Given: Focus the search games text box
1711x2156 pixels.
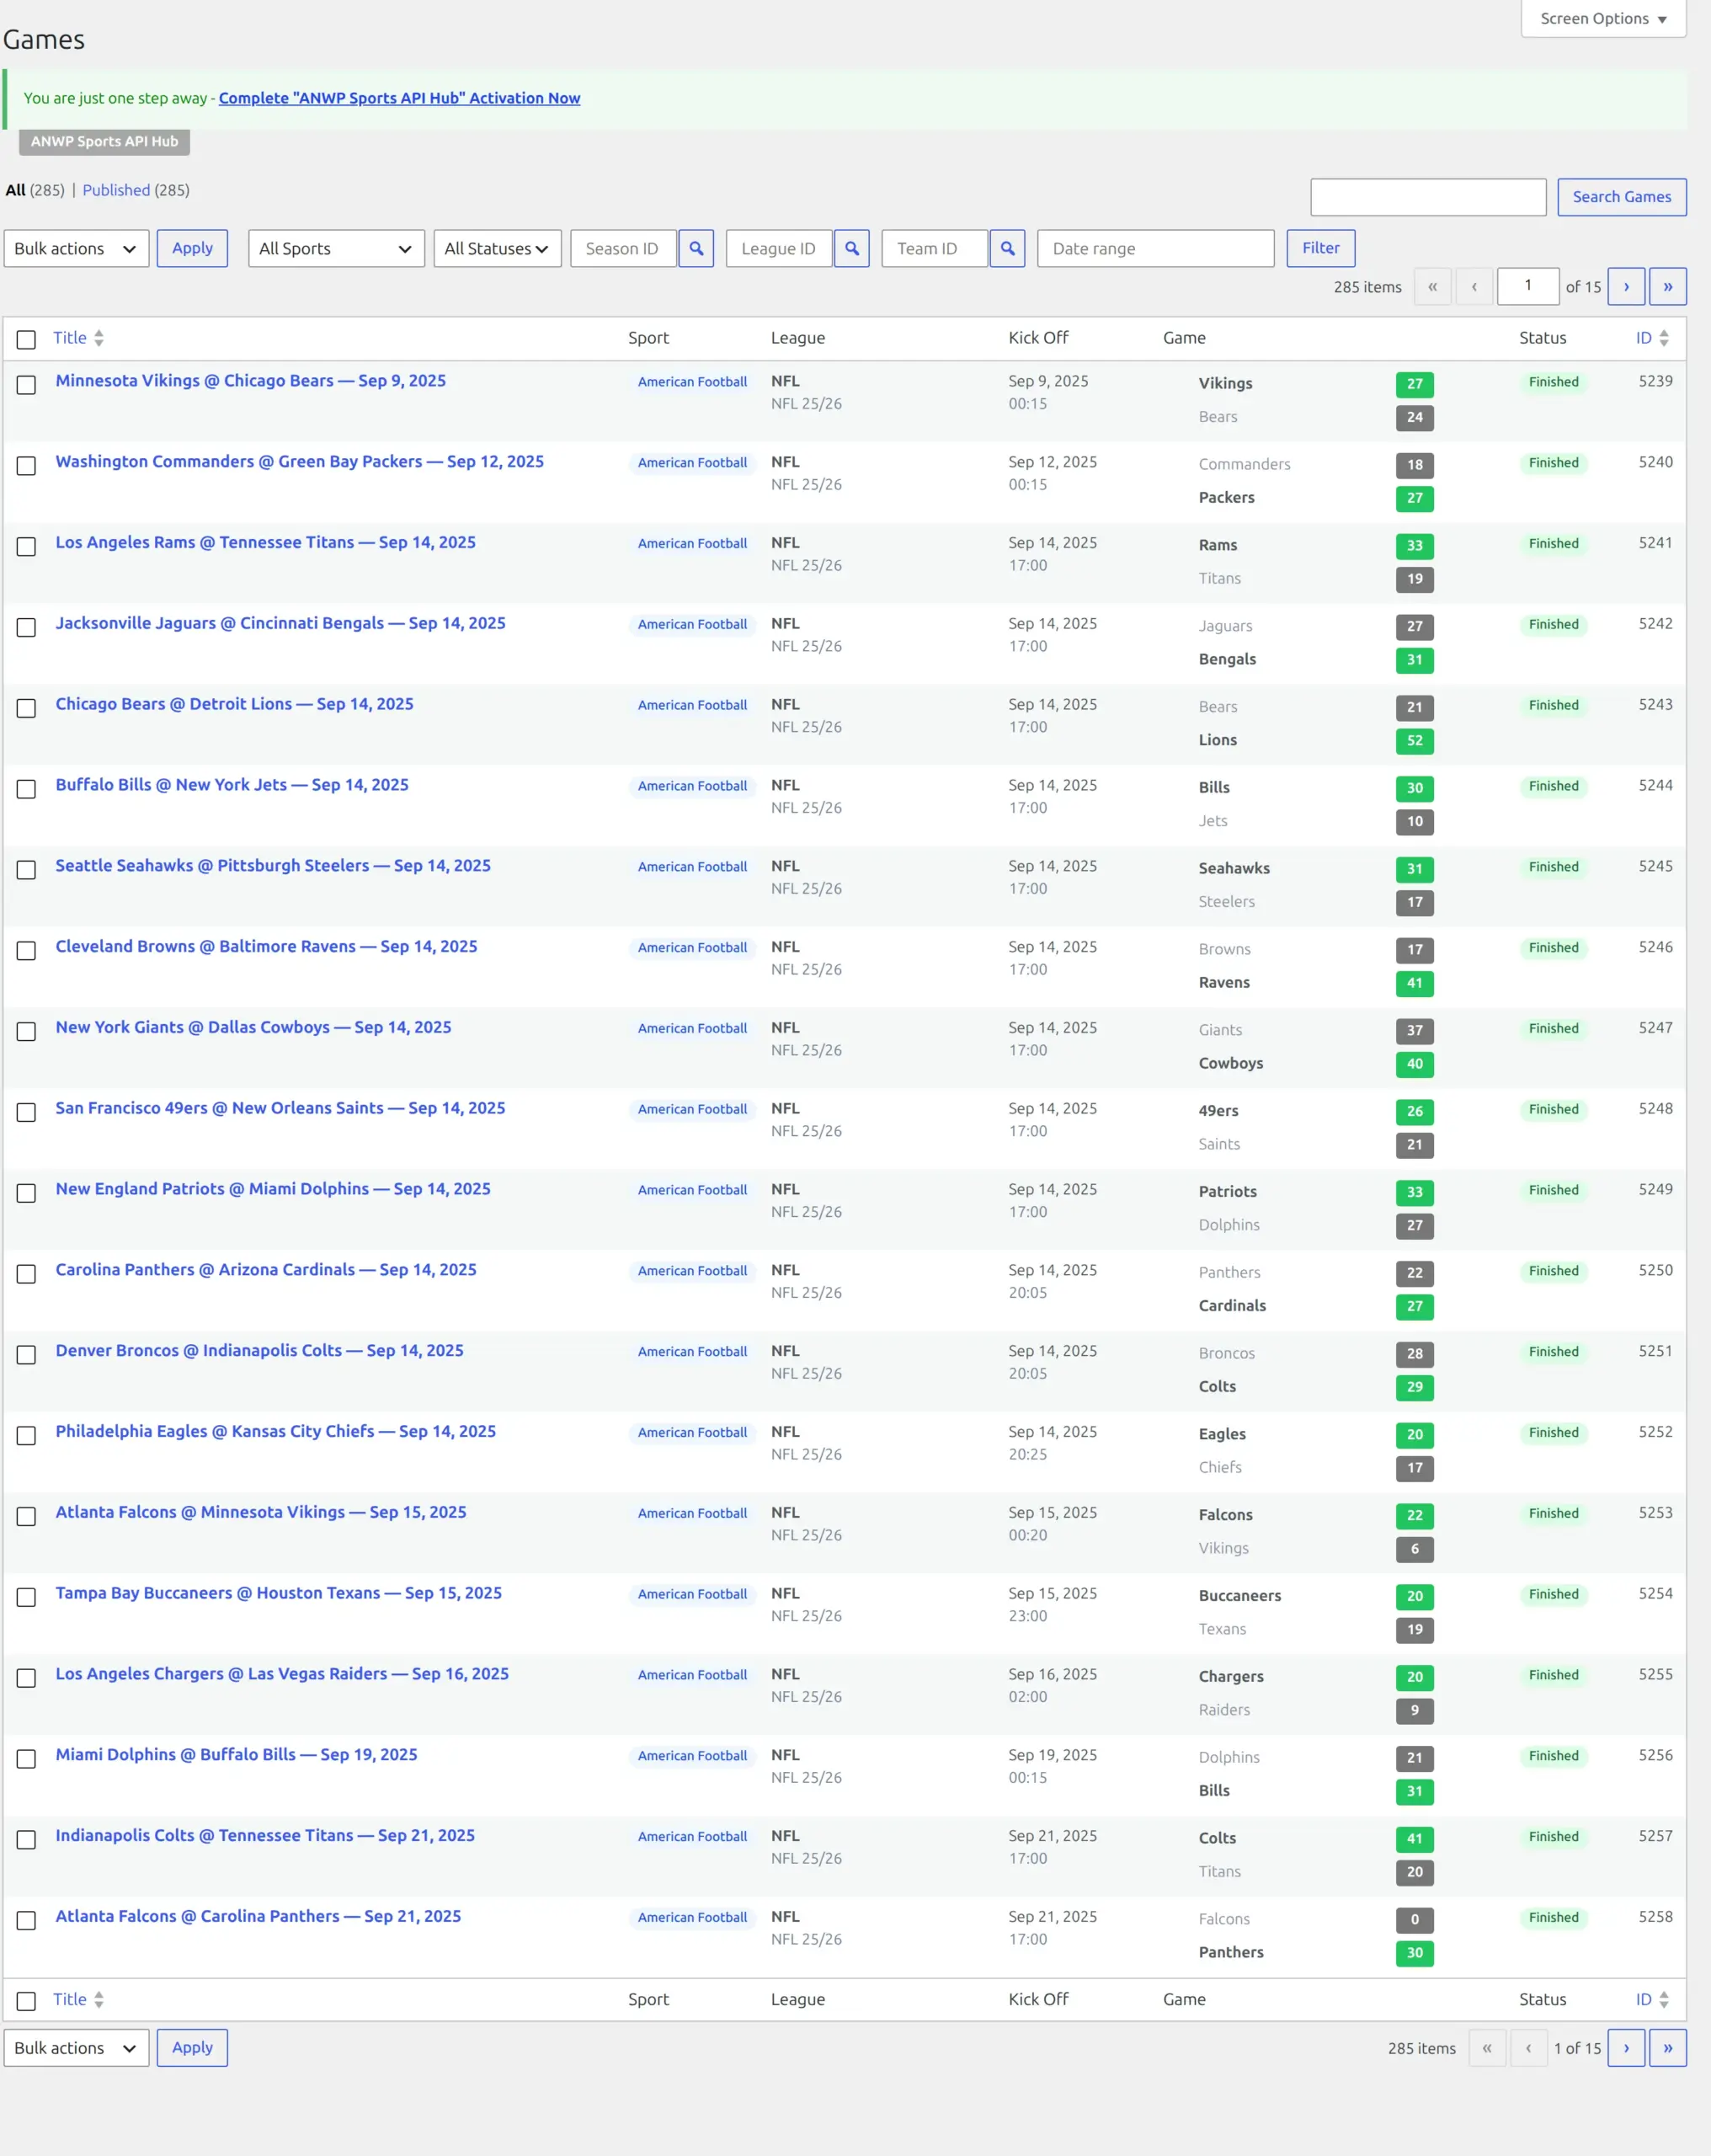Looking at the screenshot, I should coord(1428,197).
